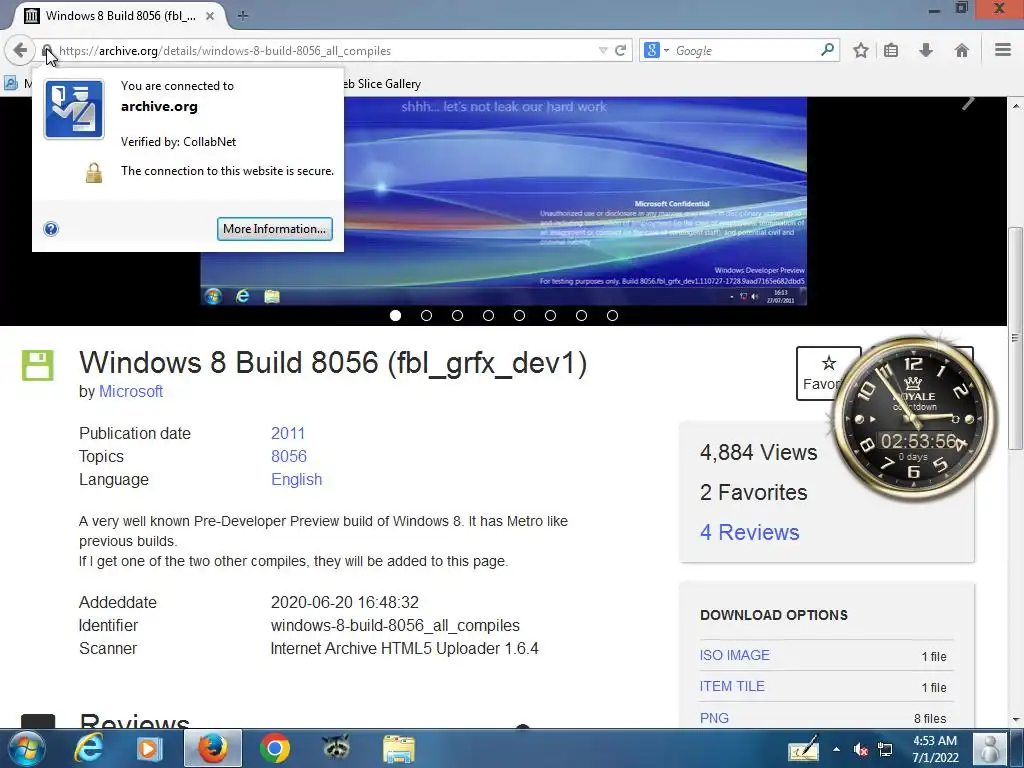The width and height of the screenshot is (1024, 768).
Task: Select the third carousel dot
Action: pos(457,315)
